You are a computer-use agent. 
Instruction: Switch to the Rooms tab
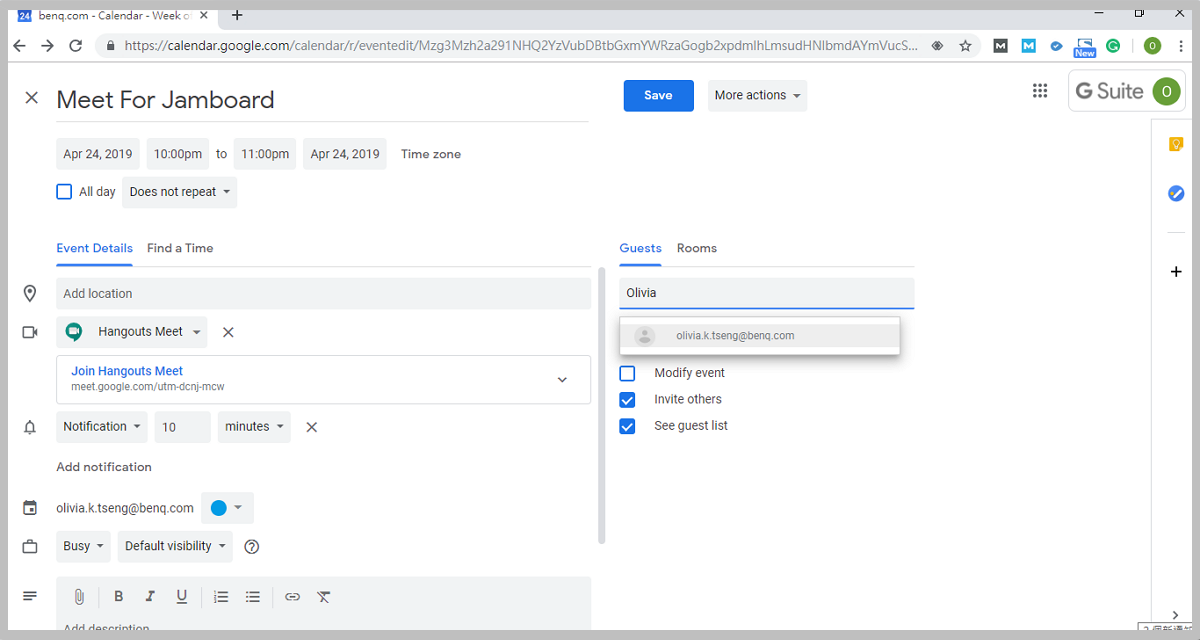697,248
